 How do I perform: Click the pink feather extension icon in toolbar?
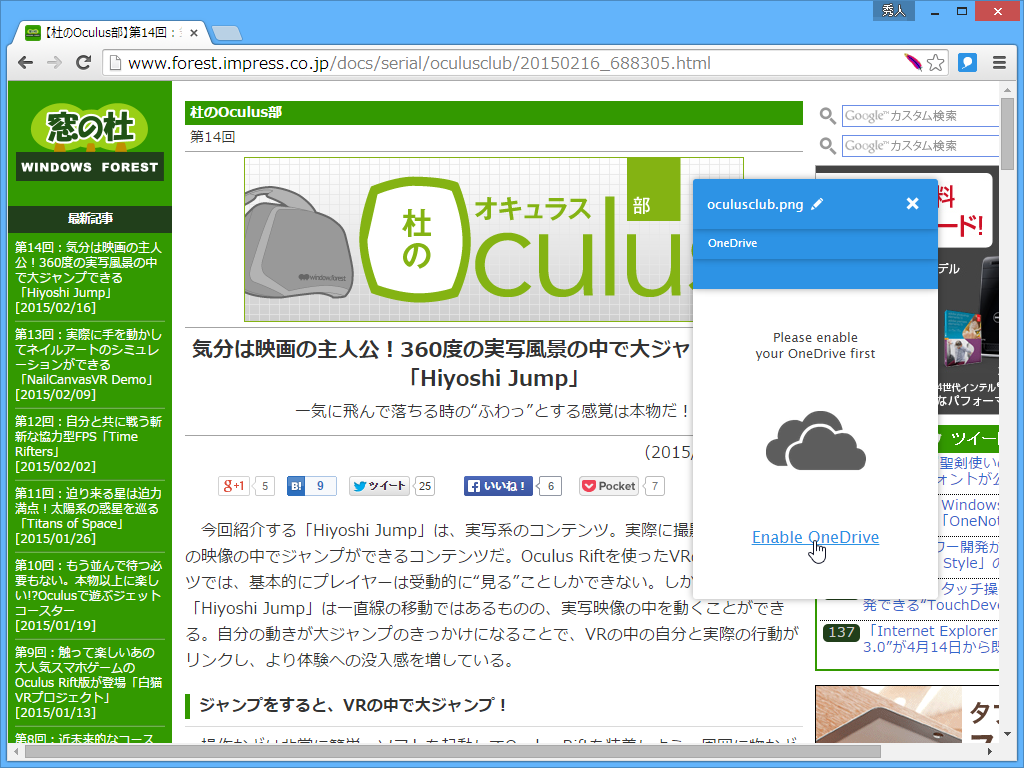coord(912,62)
